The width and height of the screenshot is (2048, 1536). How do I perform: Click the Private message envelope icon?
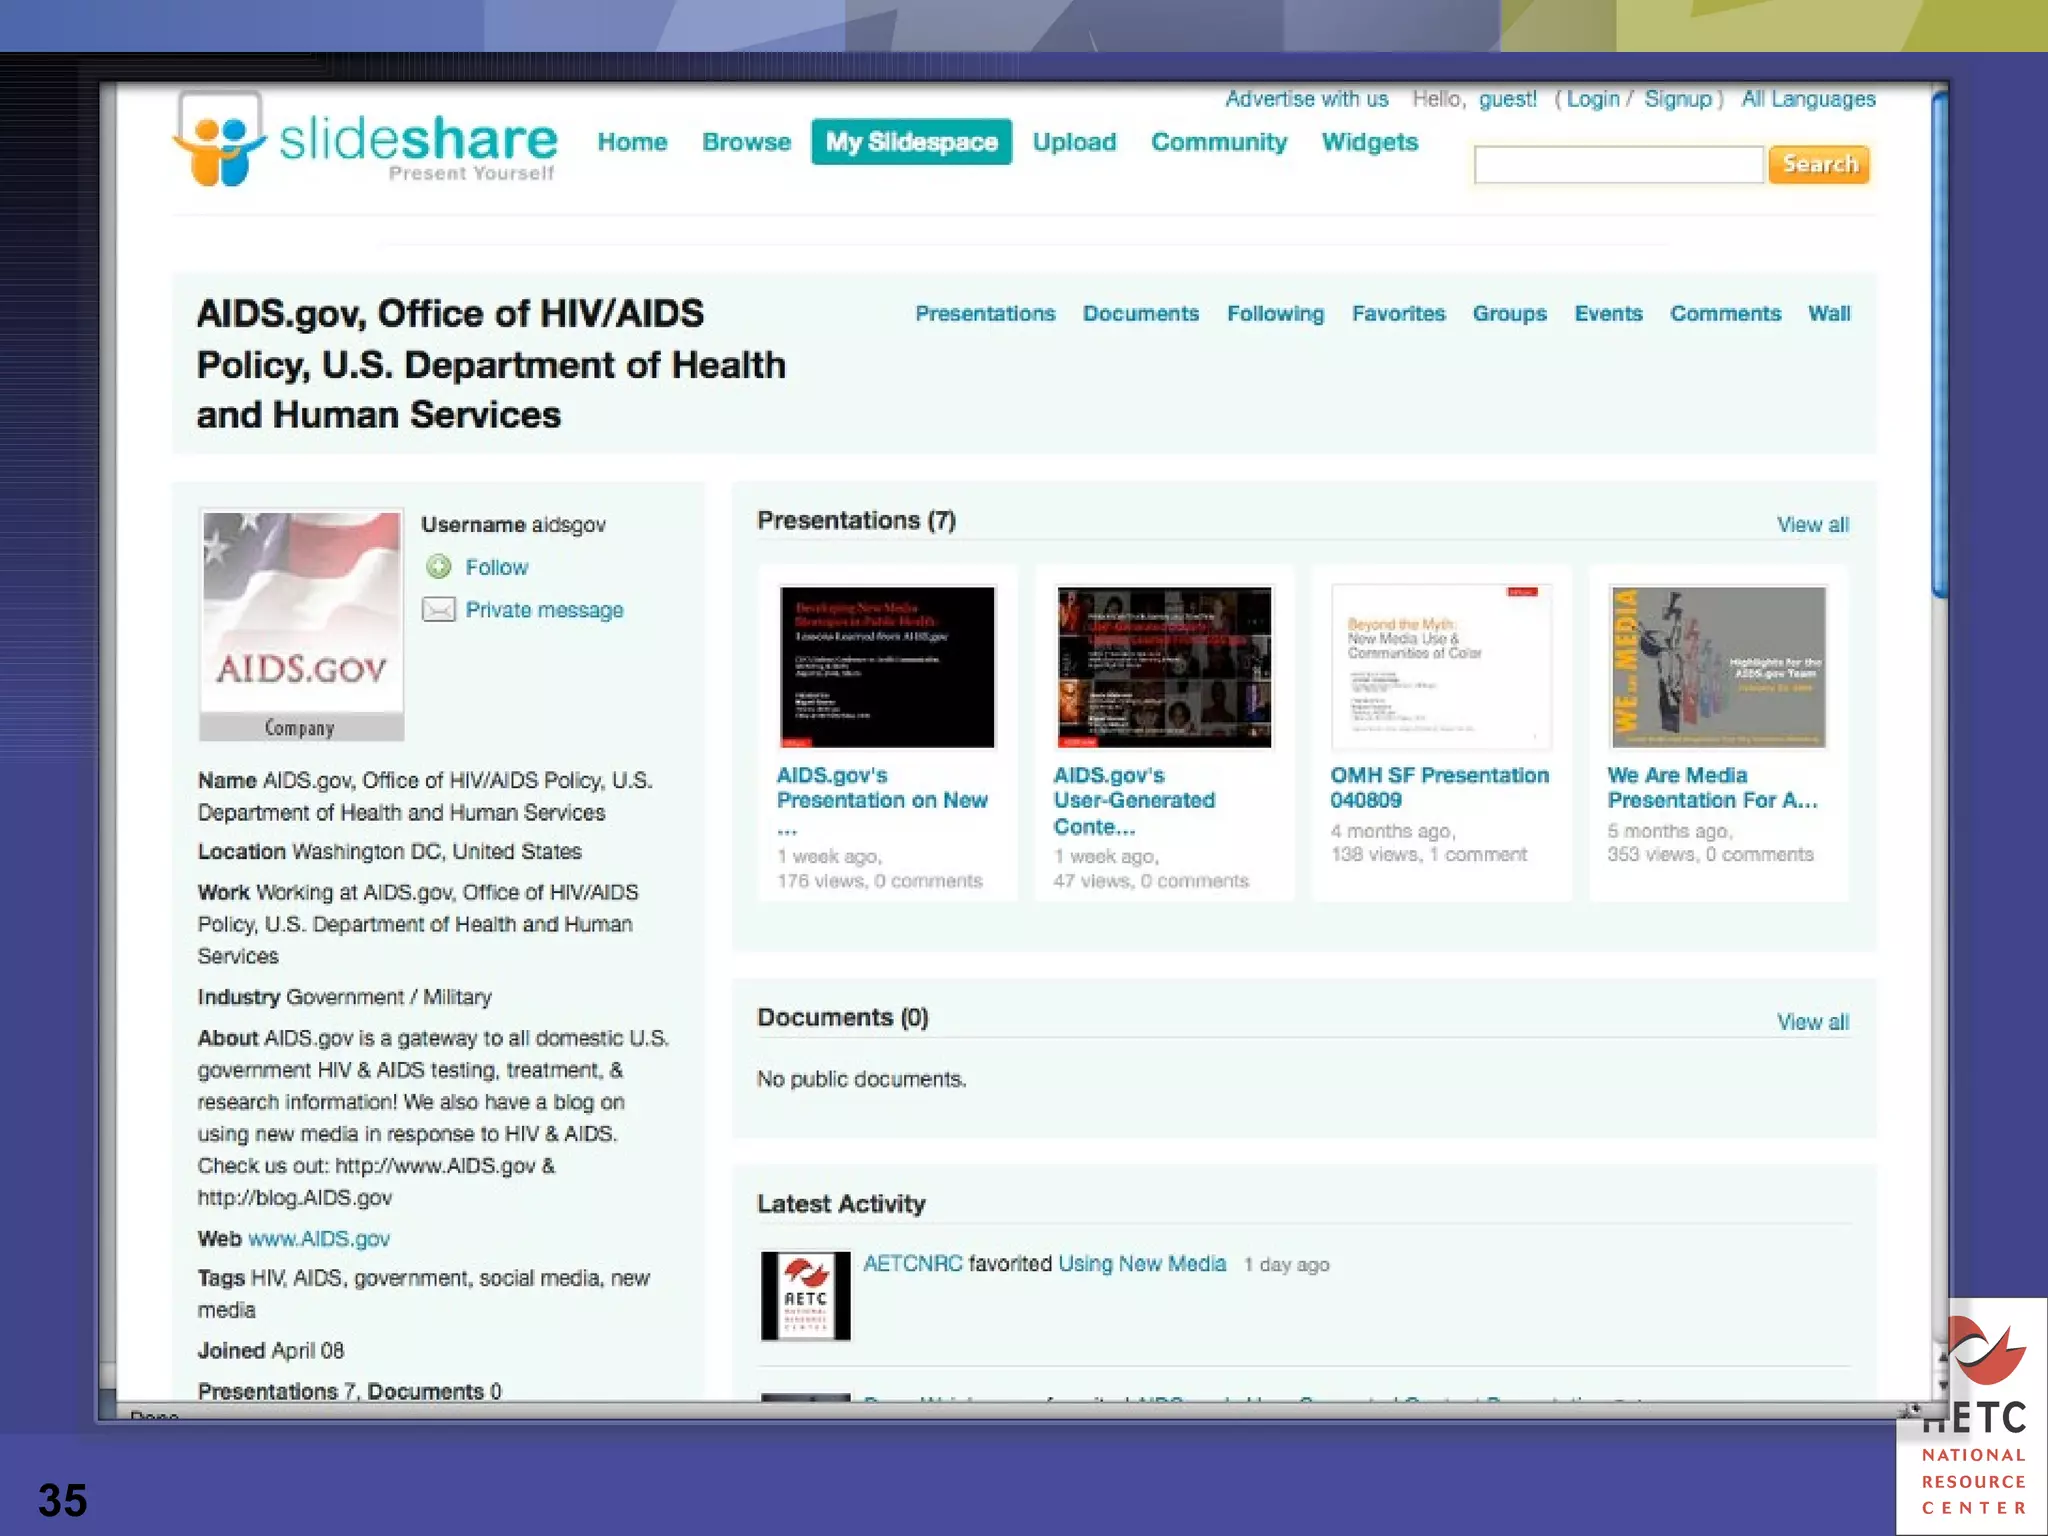(438, 610)
